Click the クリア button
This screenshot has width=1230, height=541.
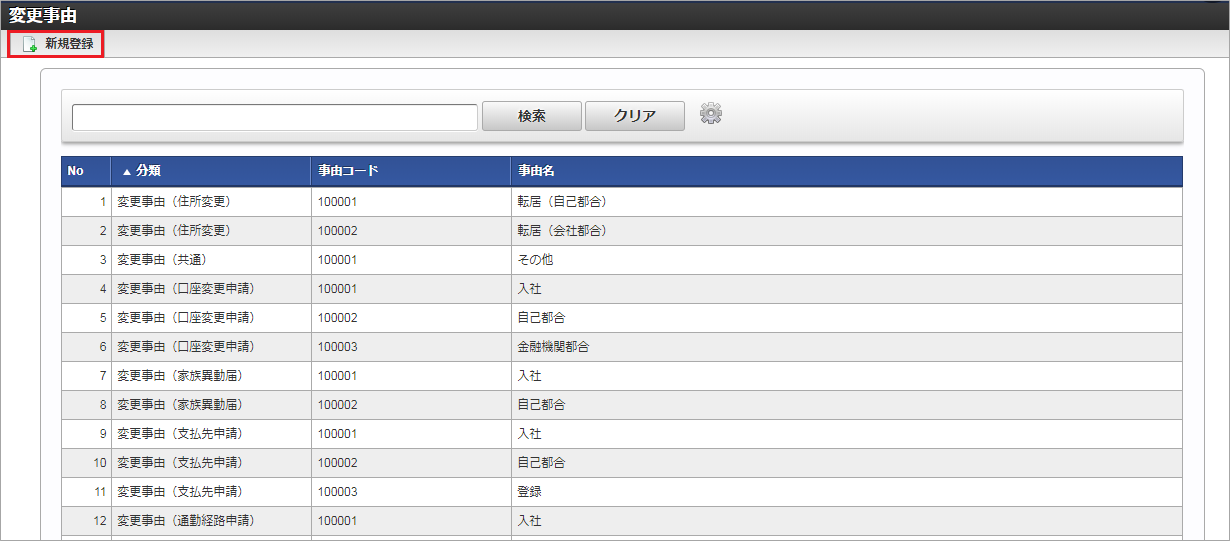click(635, 116)
